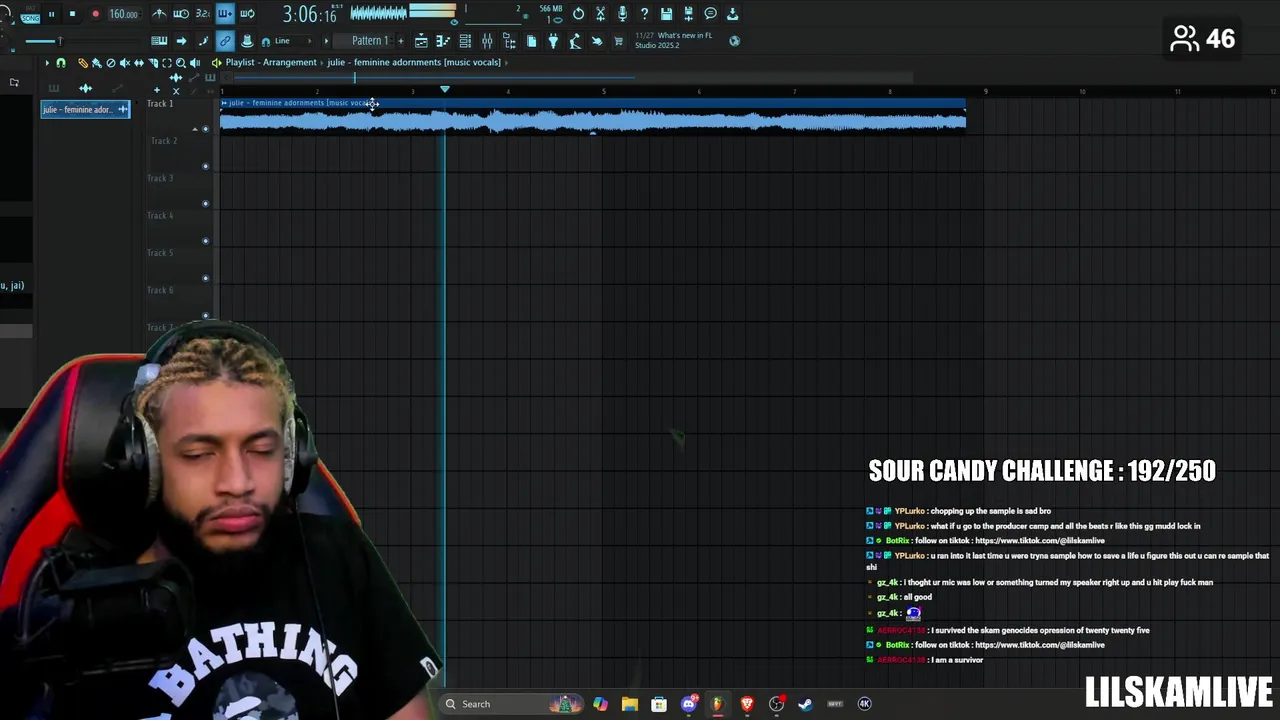Select the zoom magnifier tool
This screenshot has width=1280, height=720.
click(181, 62)
